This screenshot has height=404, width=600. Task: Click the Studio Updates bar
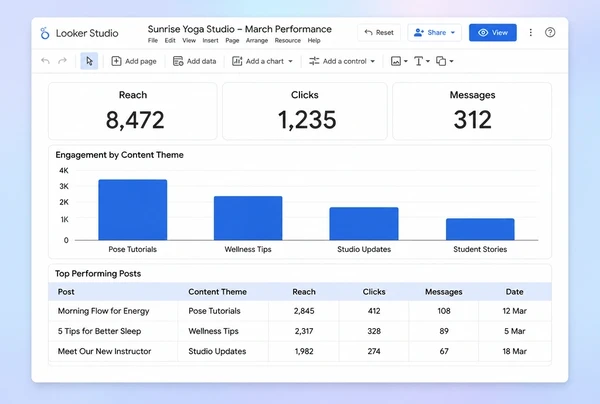(364, 224)
